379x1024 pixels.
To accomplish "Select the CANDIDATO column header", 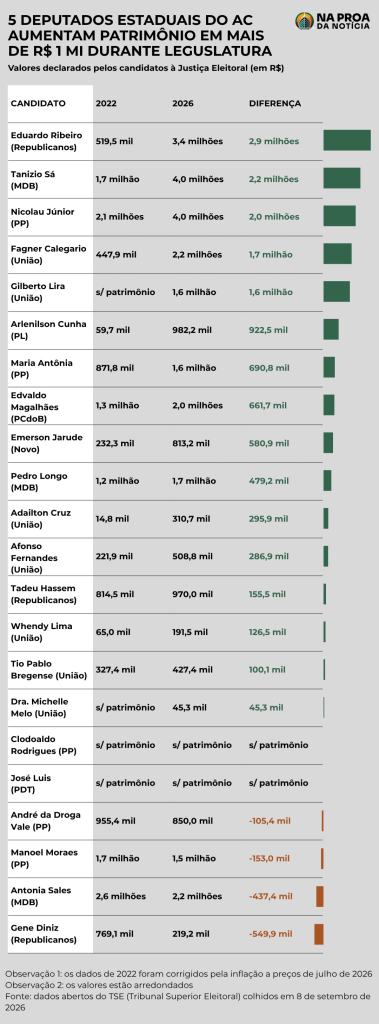I will coord(39,103).
